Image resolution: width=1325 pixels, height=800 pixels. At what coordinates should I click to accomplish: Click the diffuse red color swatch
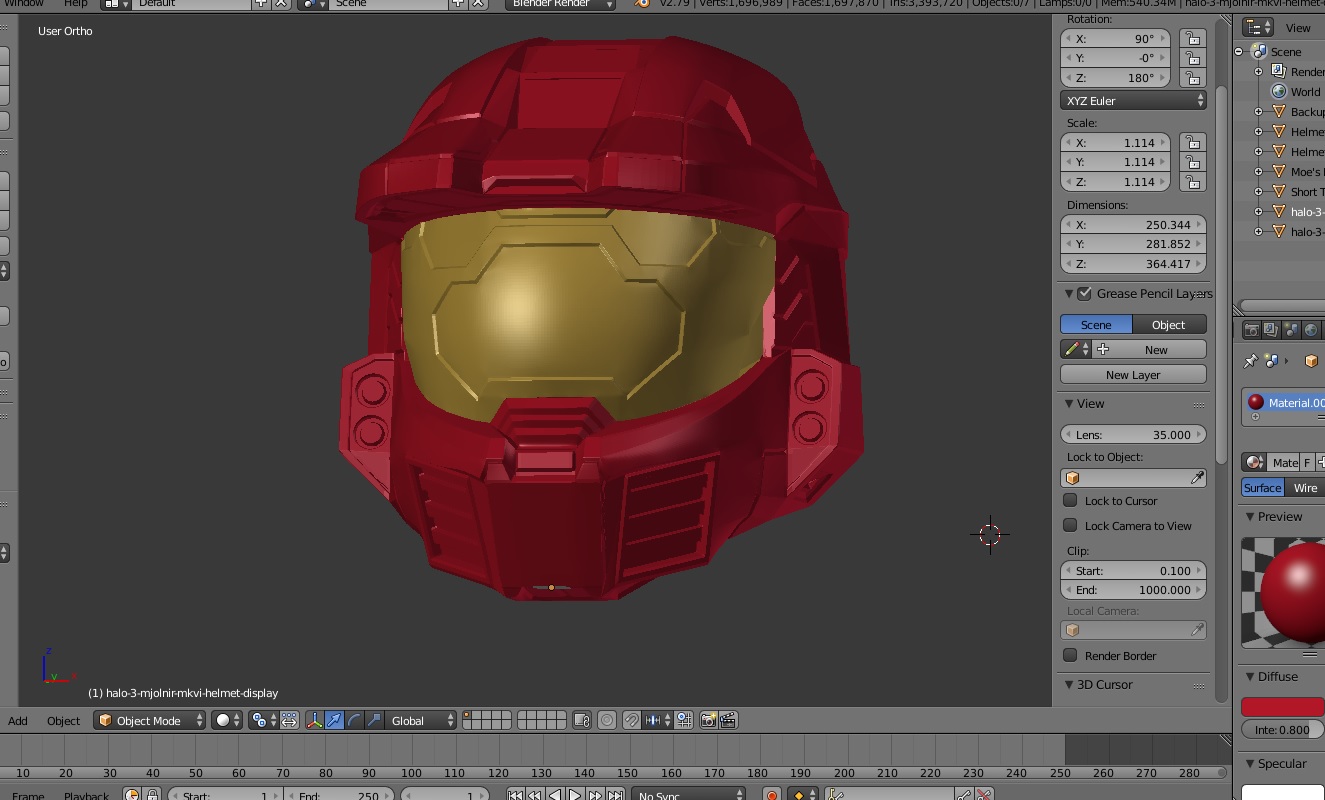(1283, 706)
